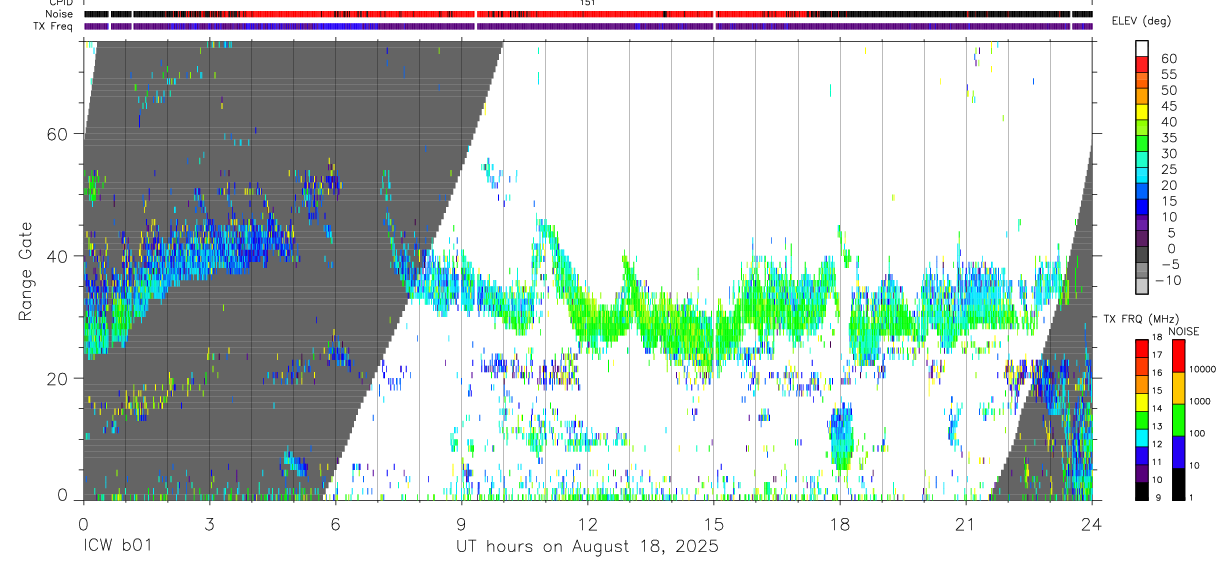Click the Noise indicator strip above the plot
This screenshot has width=1228, height=567.
click(x=587, y=15)
